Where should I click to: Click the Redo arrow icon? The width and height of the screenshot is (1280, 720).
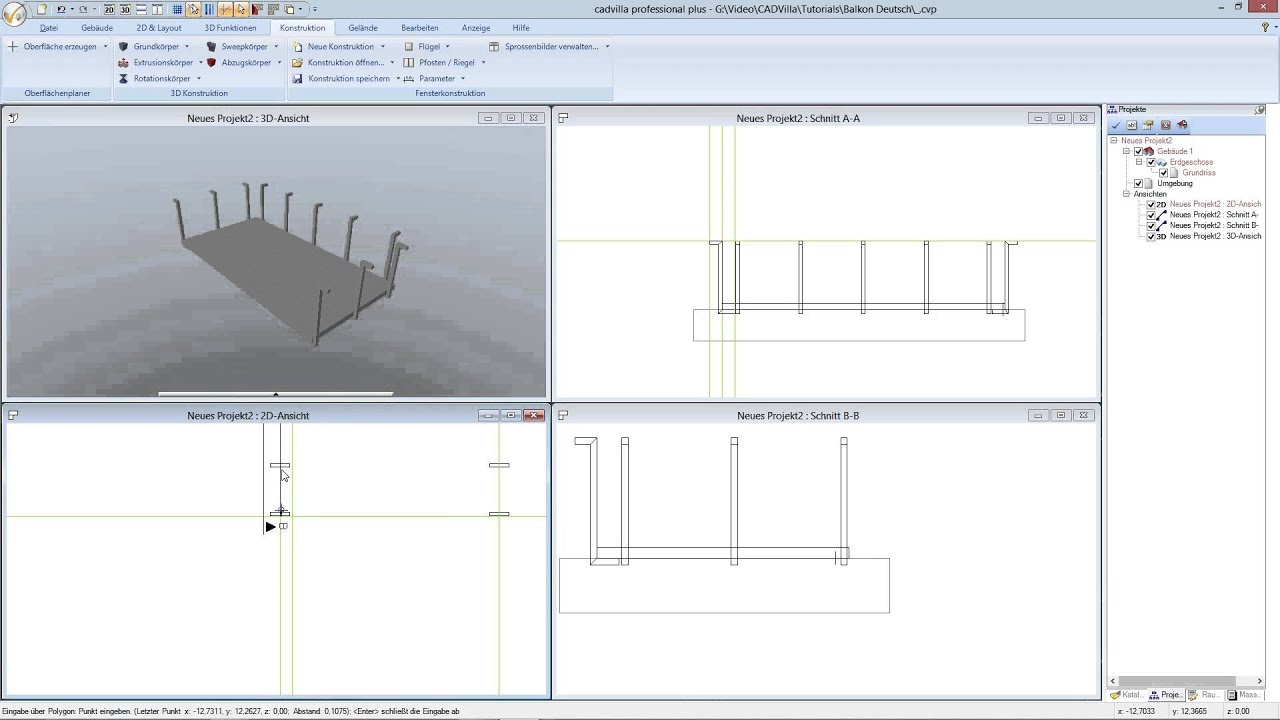pyautogui.click(x=83, y=9)
